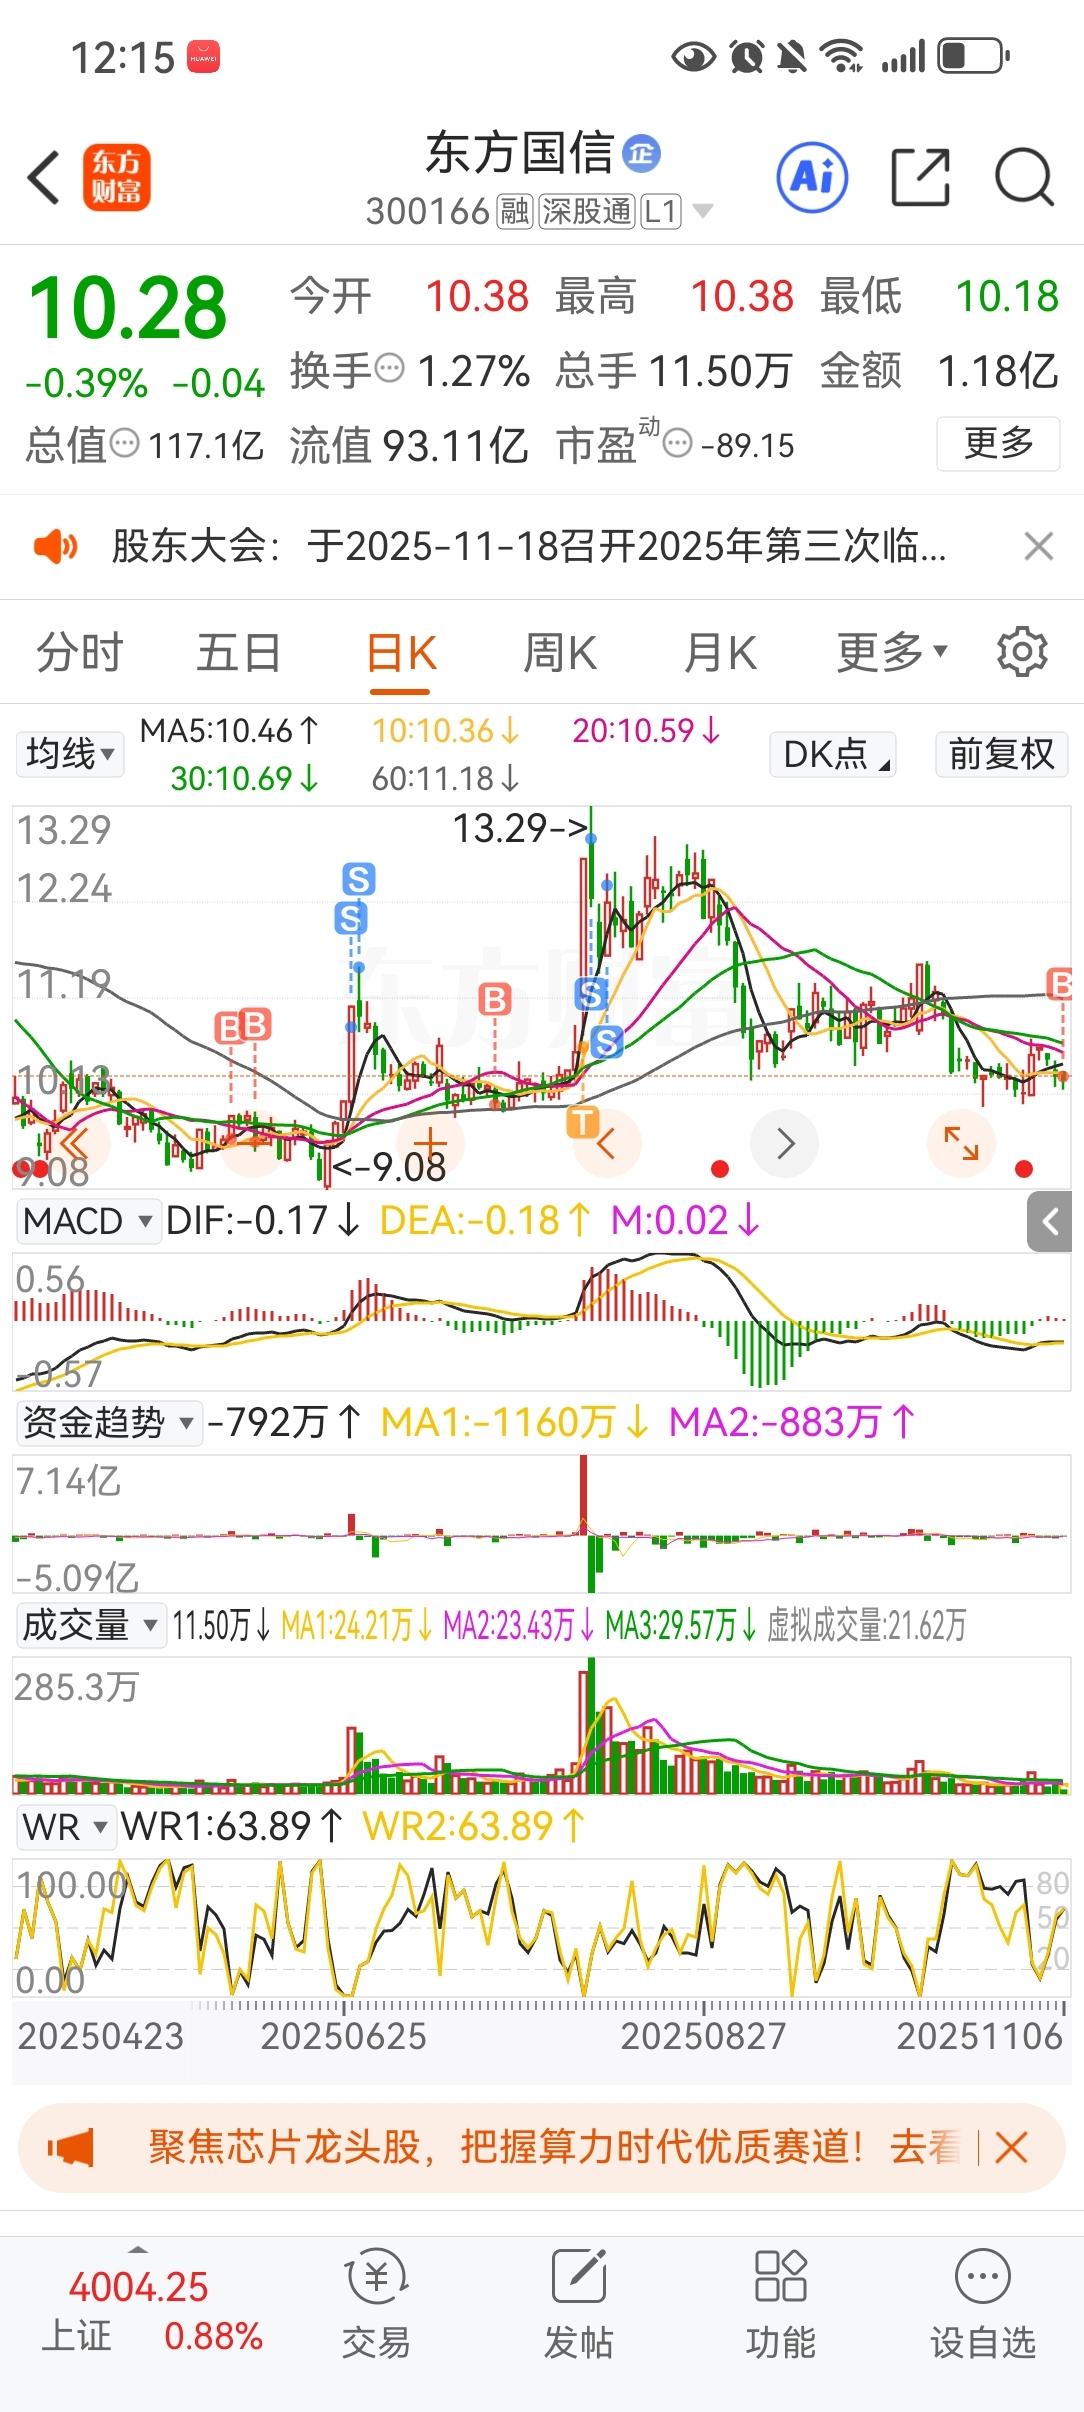The width and height of the screenshot is (1084, 2412).
Task: Open the 功能 functions menu
Action: 781,2305
